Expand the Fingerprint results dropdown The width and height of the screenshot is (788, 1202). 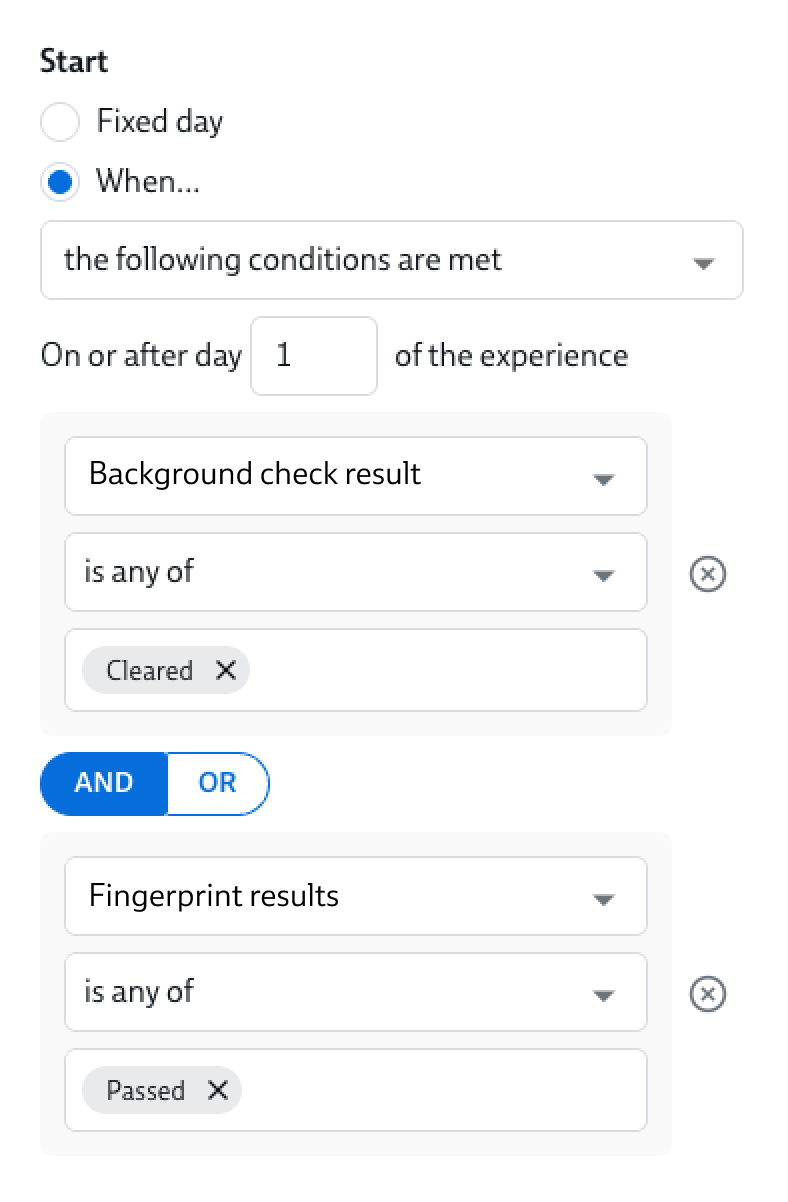(x=355, y=896)
